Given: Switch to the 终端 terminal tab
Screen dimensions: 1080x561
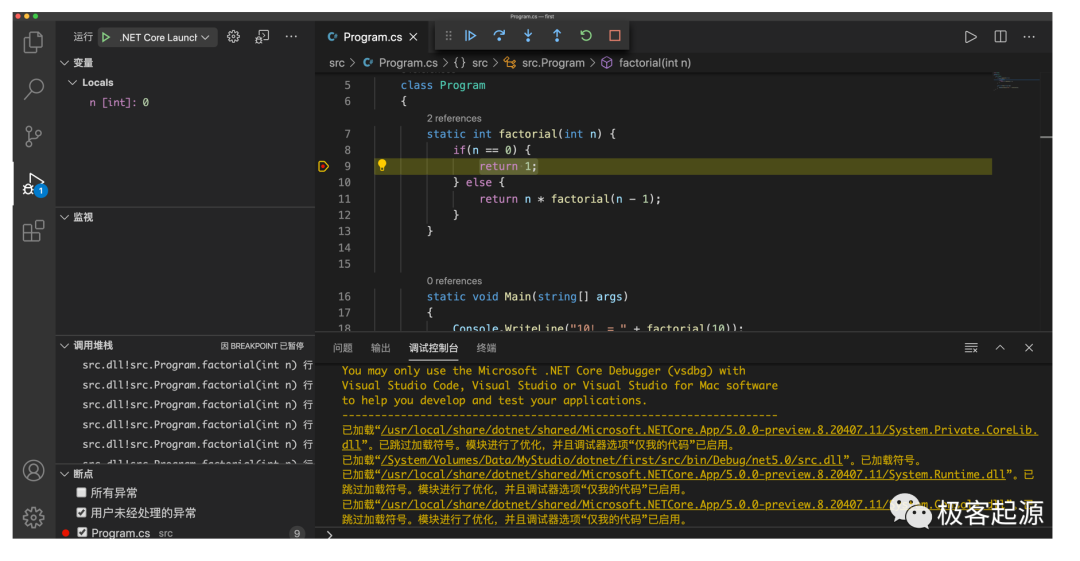Looking at the screenshot, I should coord(486,348).
